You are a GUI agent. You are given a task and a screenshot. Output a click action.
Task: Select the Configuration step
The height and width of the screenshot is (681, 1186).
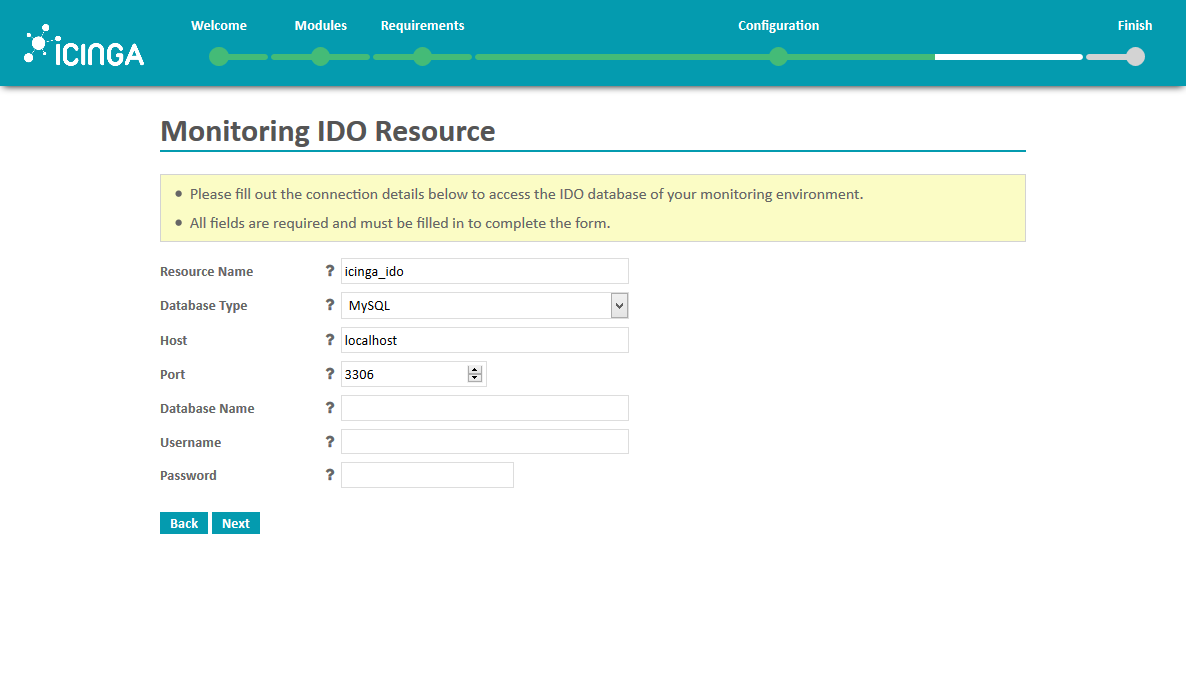[778, 26]
